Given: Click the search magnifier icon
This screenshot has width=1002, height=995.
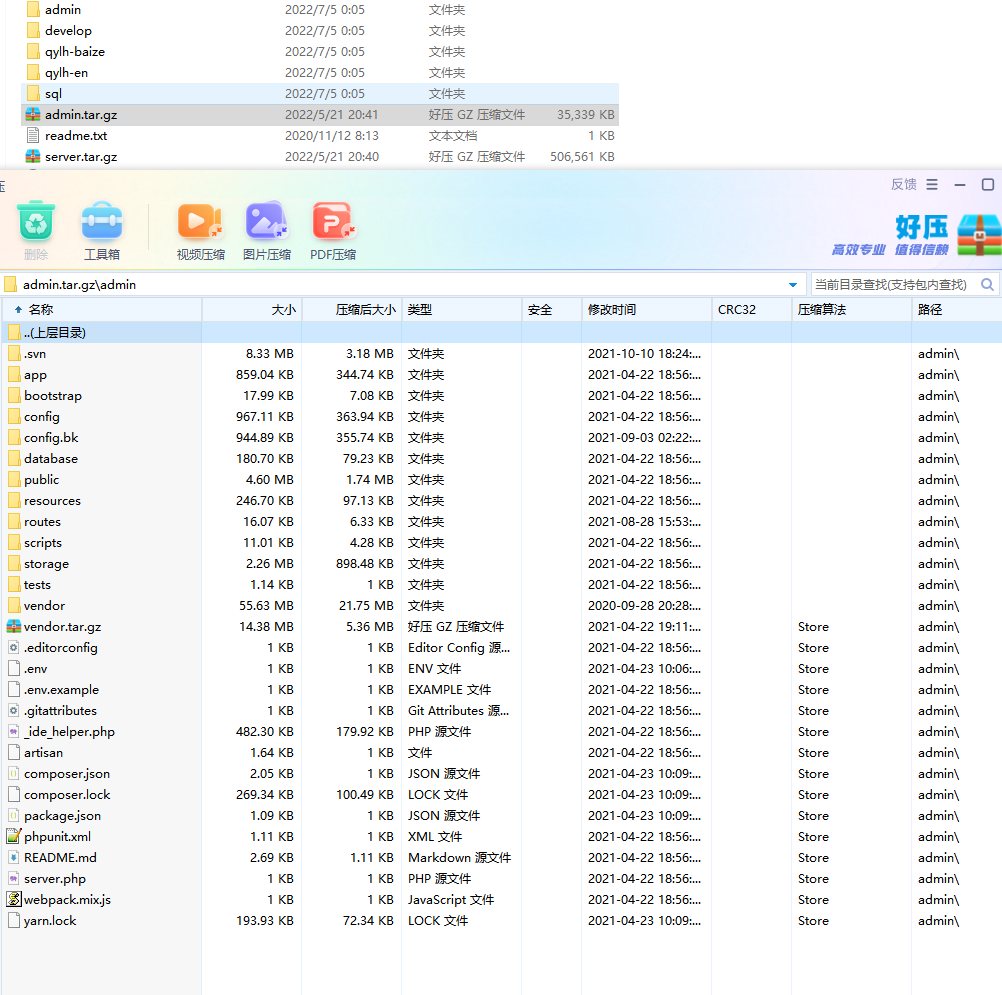Looking at the screenshot, I should tap(987, 285).
